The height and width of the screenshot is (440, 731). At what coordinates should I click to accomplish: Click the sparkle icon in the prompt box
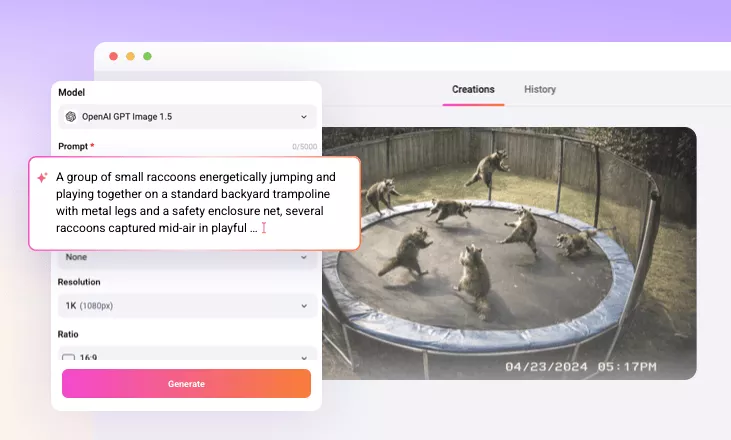[x=42, y=177]
